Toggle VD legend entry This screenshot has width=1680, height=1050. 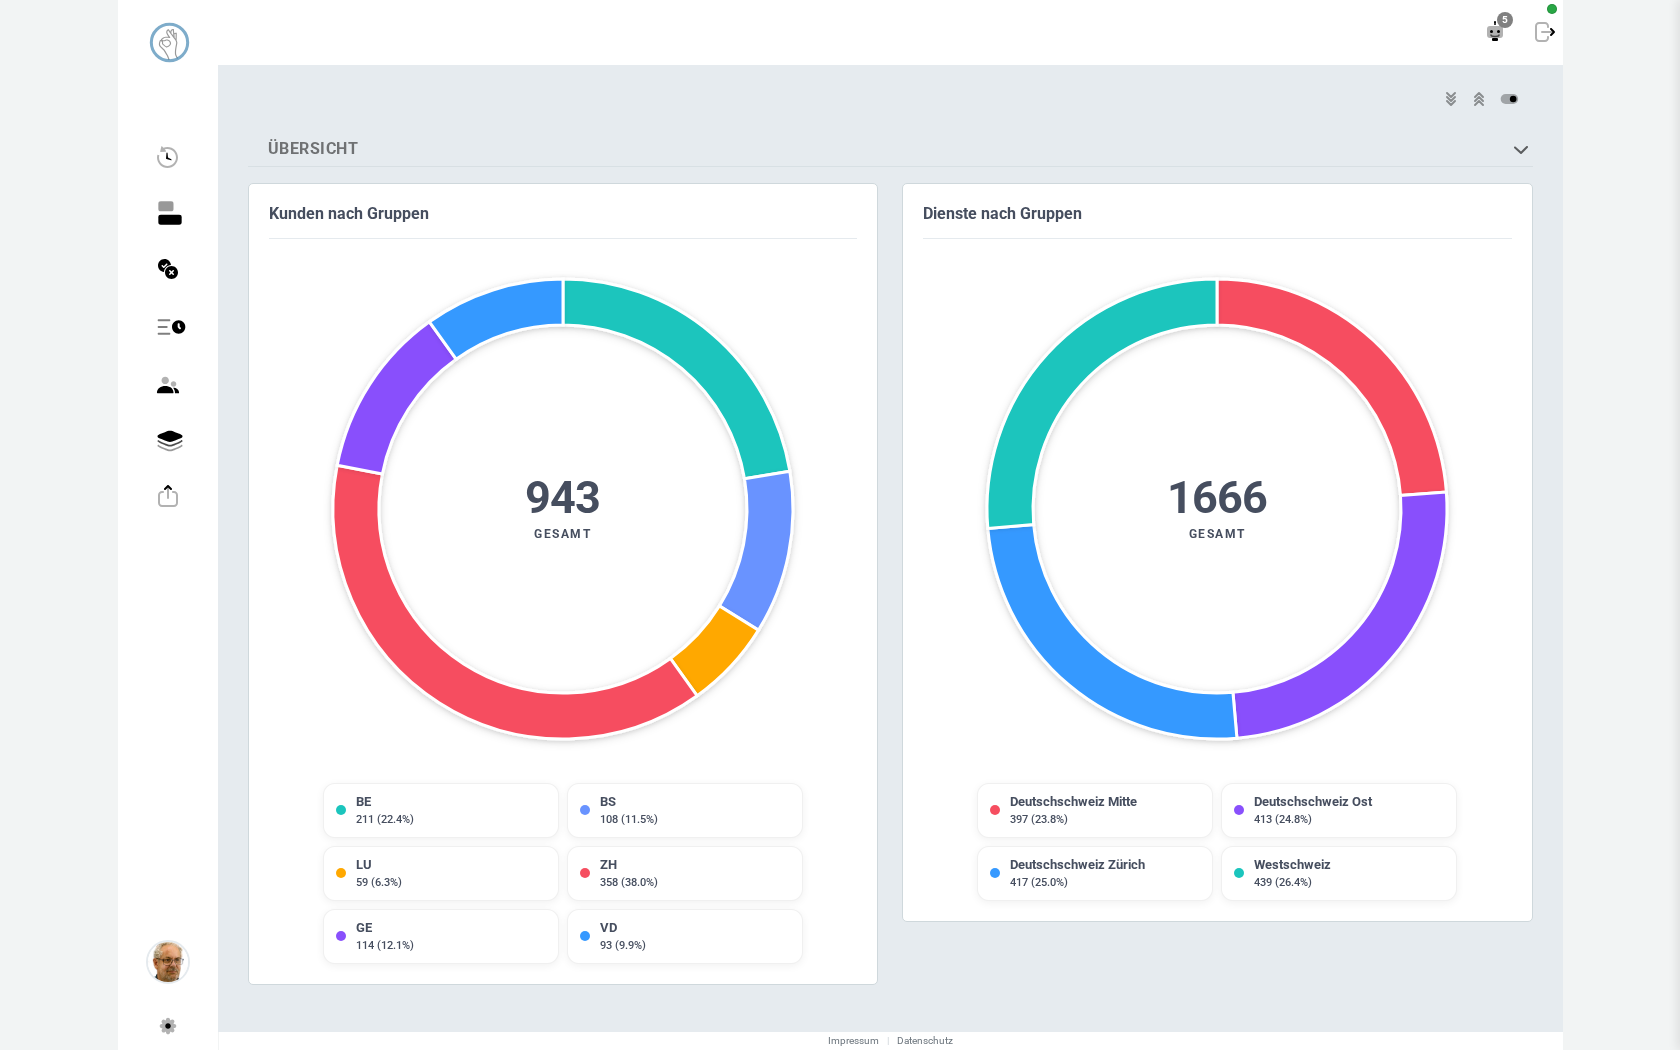tap(685, 936)
